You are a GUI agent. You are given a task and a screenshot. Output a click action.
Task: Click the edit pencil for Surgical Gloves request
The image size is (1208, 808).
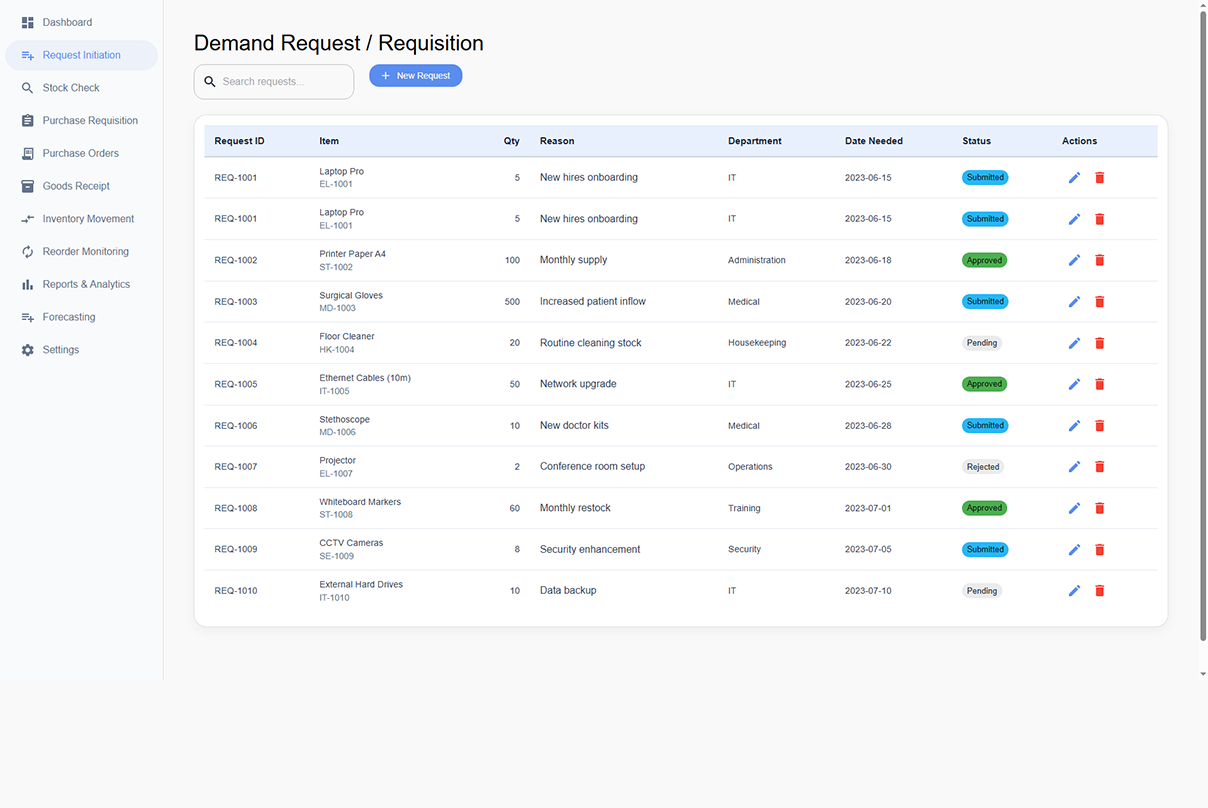(x=1074, y=301)
